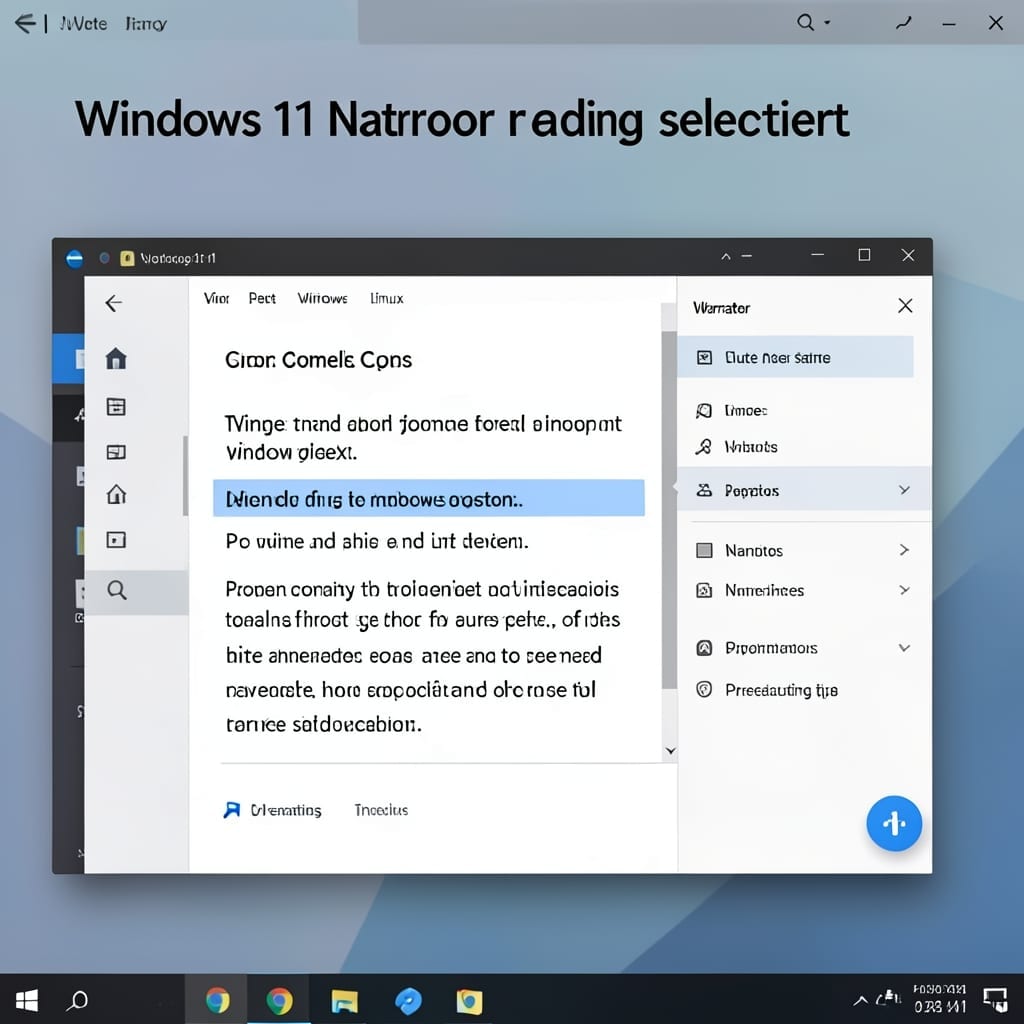The width and height of the screenshot is (1024, 1024).
Task: Expand the Pegotos dropdown chevron
Action: [904, 490]
